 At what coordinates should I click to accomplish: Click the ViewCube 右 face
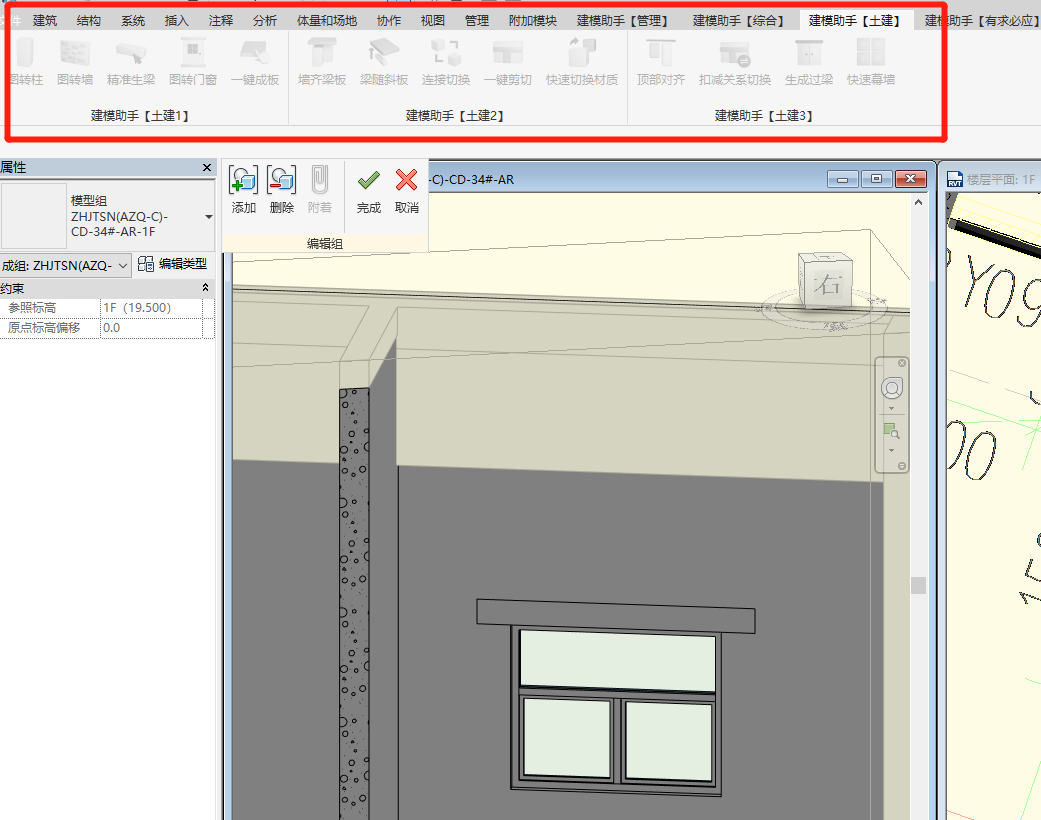point(826,283)
